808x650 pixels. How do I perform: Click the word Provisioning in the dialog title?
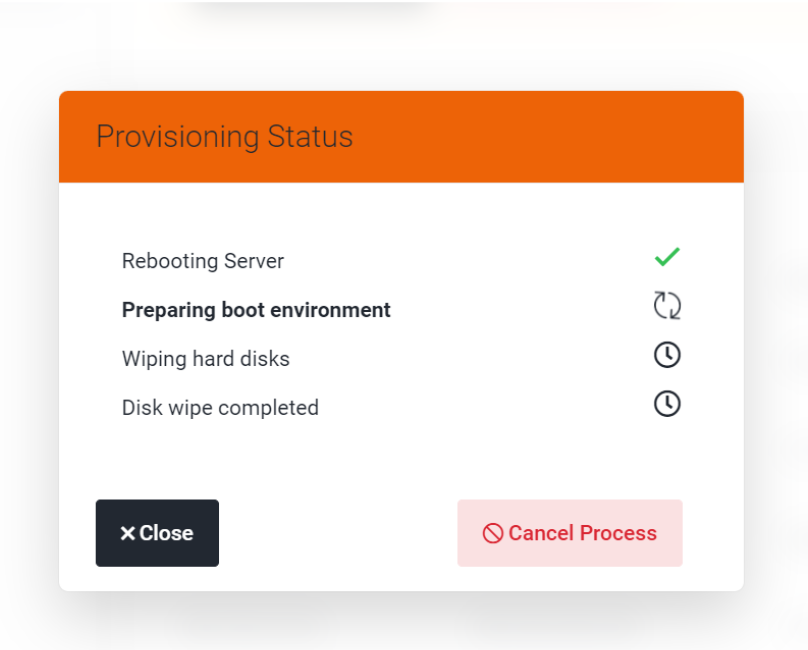click(x=177, y=137)
